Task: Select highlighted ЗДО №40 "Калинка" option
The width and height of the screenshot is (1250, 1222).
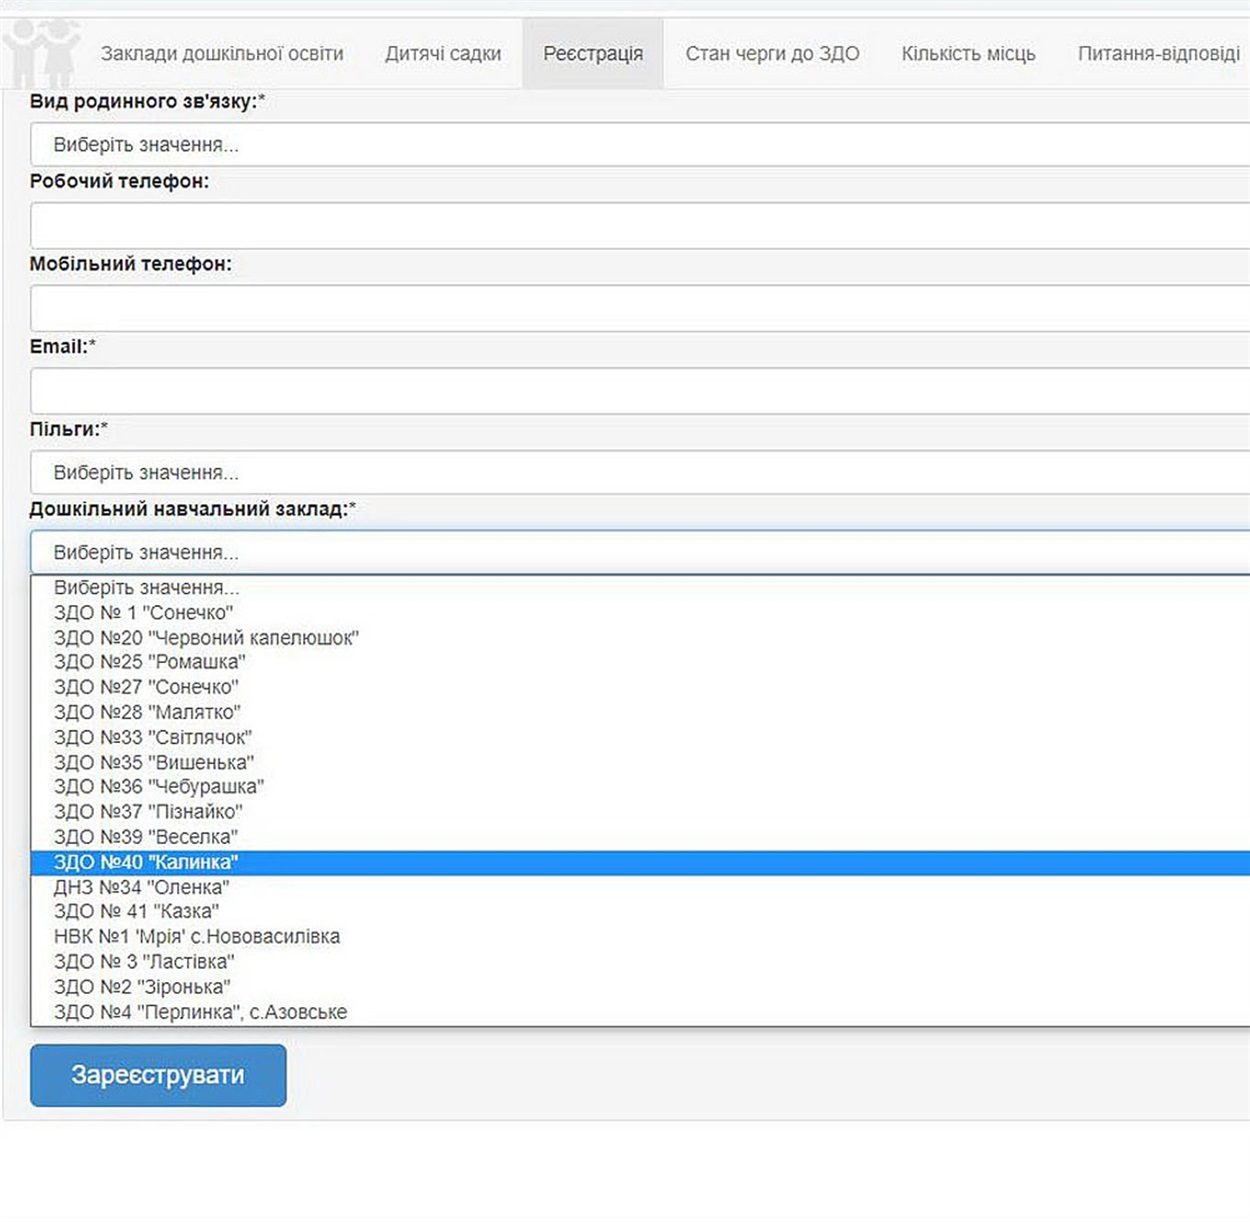Action: tap(640, 862)
